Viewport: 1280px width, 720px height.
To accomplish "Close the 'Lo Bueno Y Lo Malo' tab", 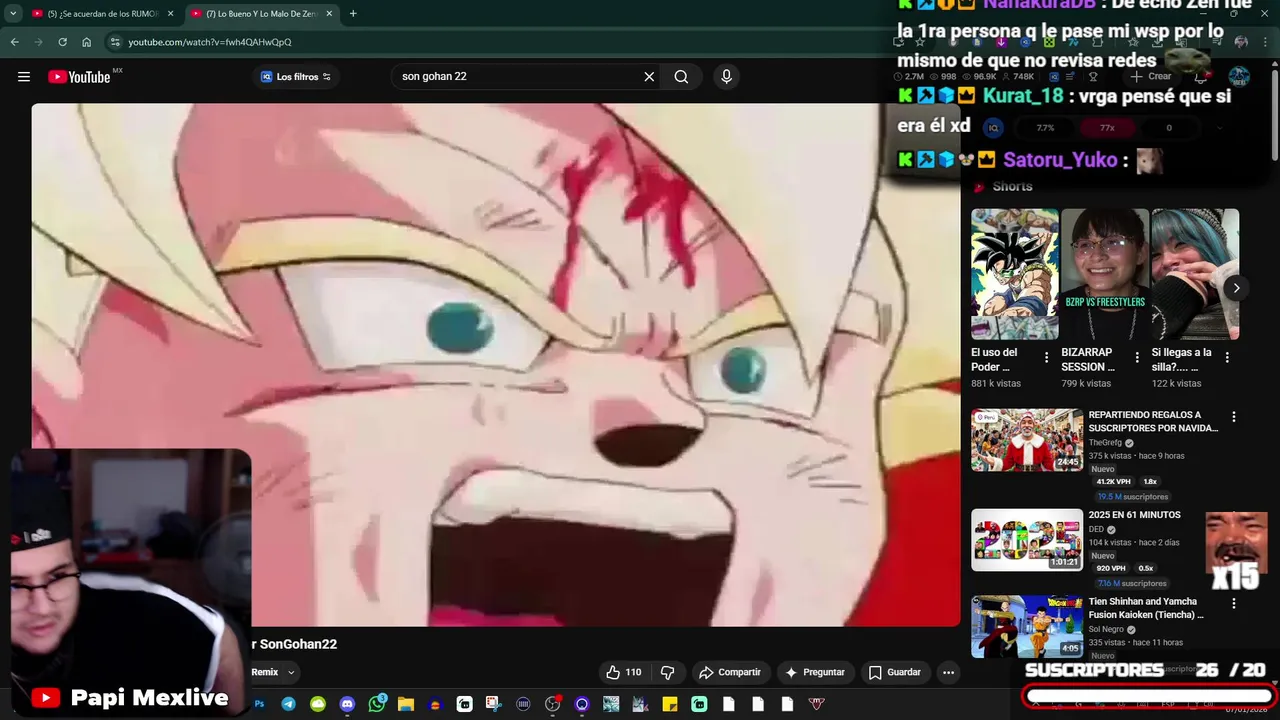I will [x=329, y=14].
